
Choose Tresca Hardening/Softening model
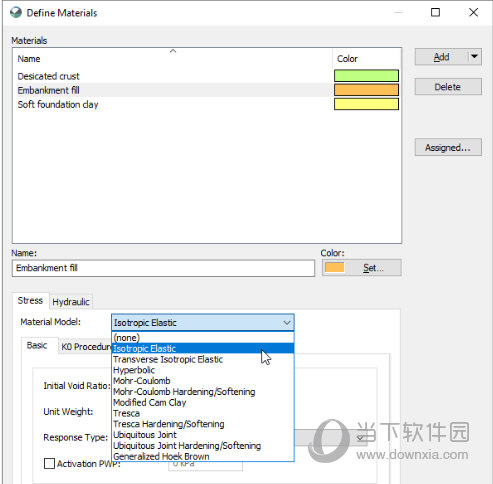coord(203,424)
